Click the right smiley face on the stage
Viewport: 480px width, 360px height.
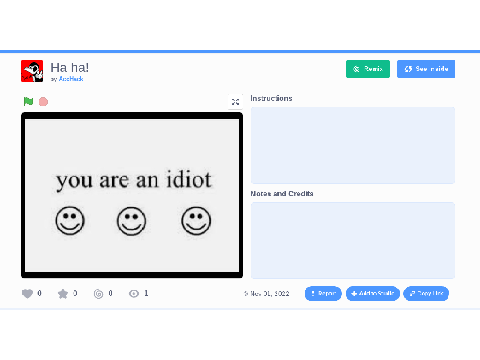pos(196,221)
